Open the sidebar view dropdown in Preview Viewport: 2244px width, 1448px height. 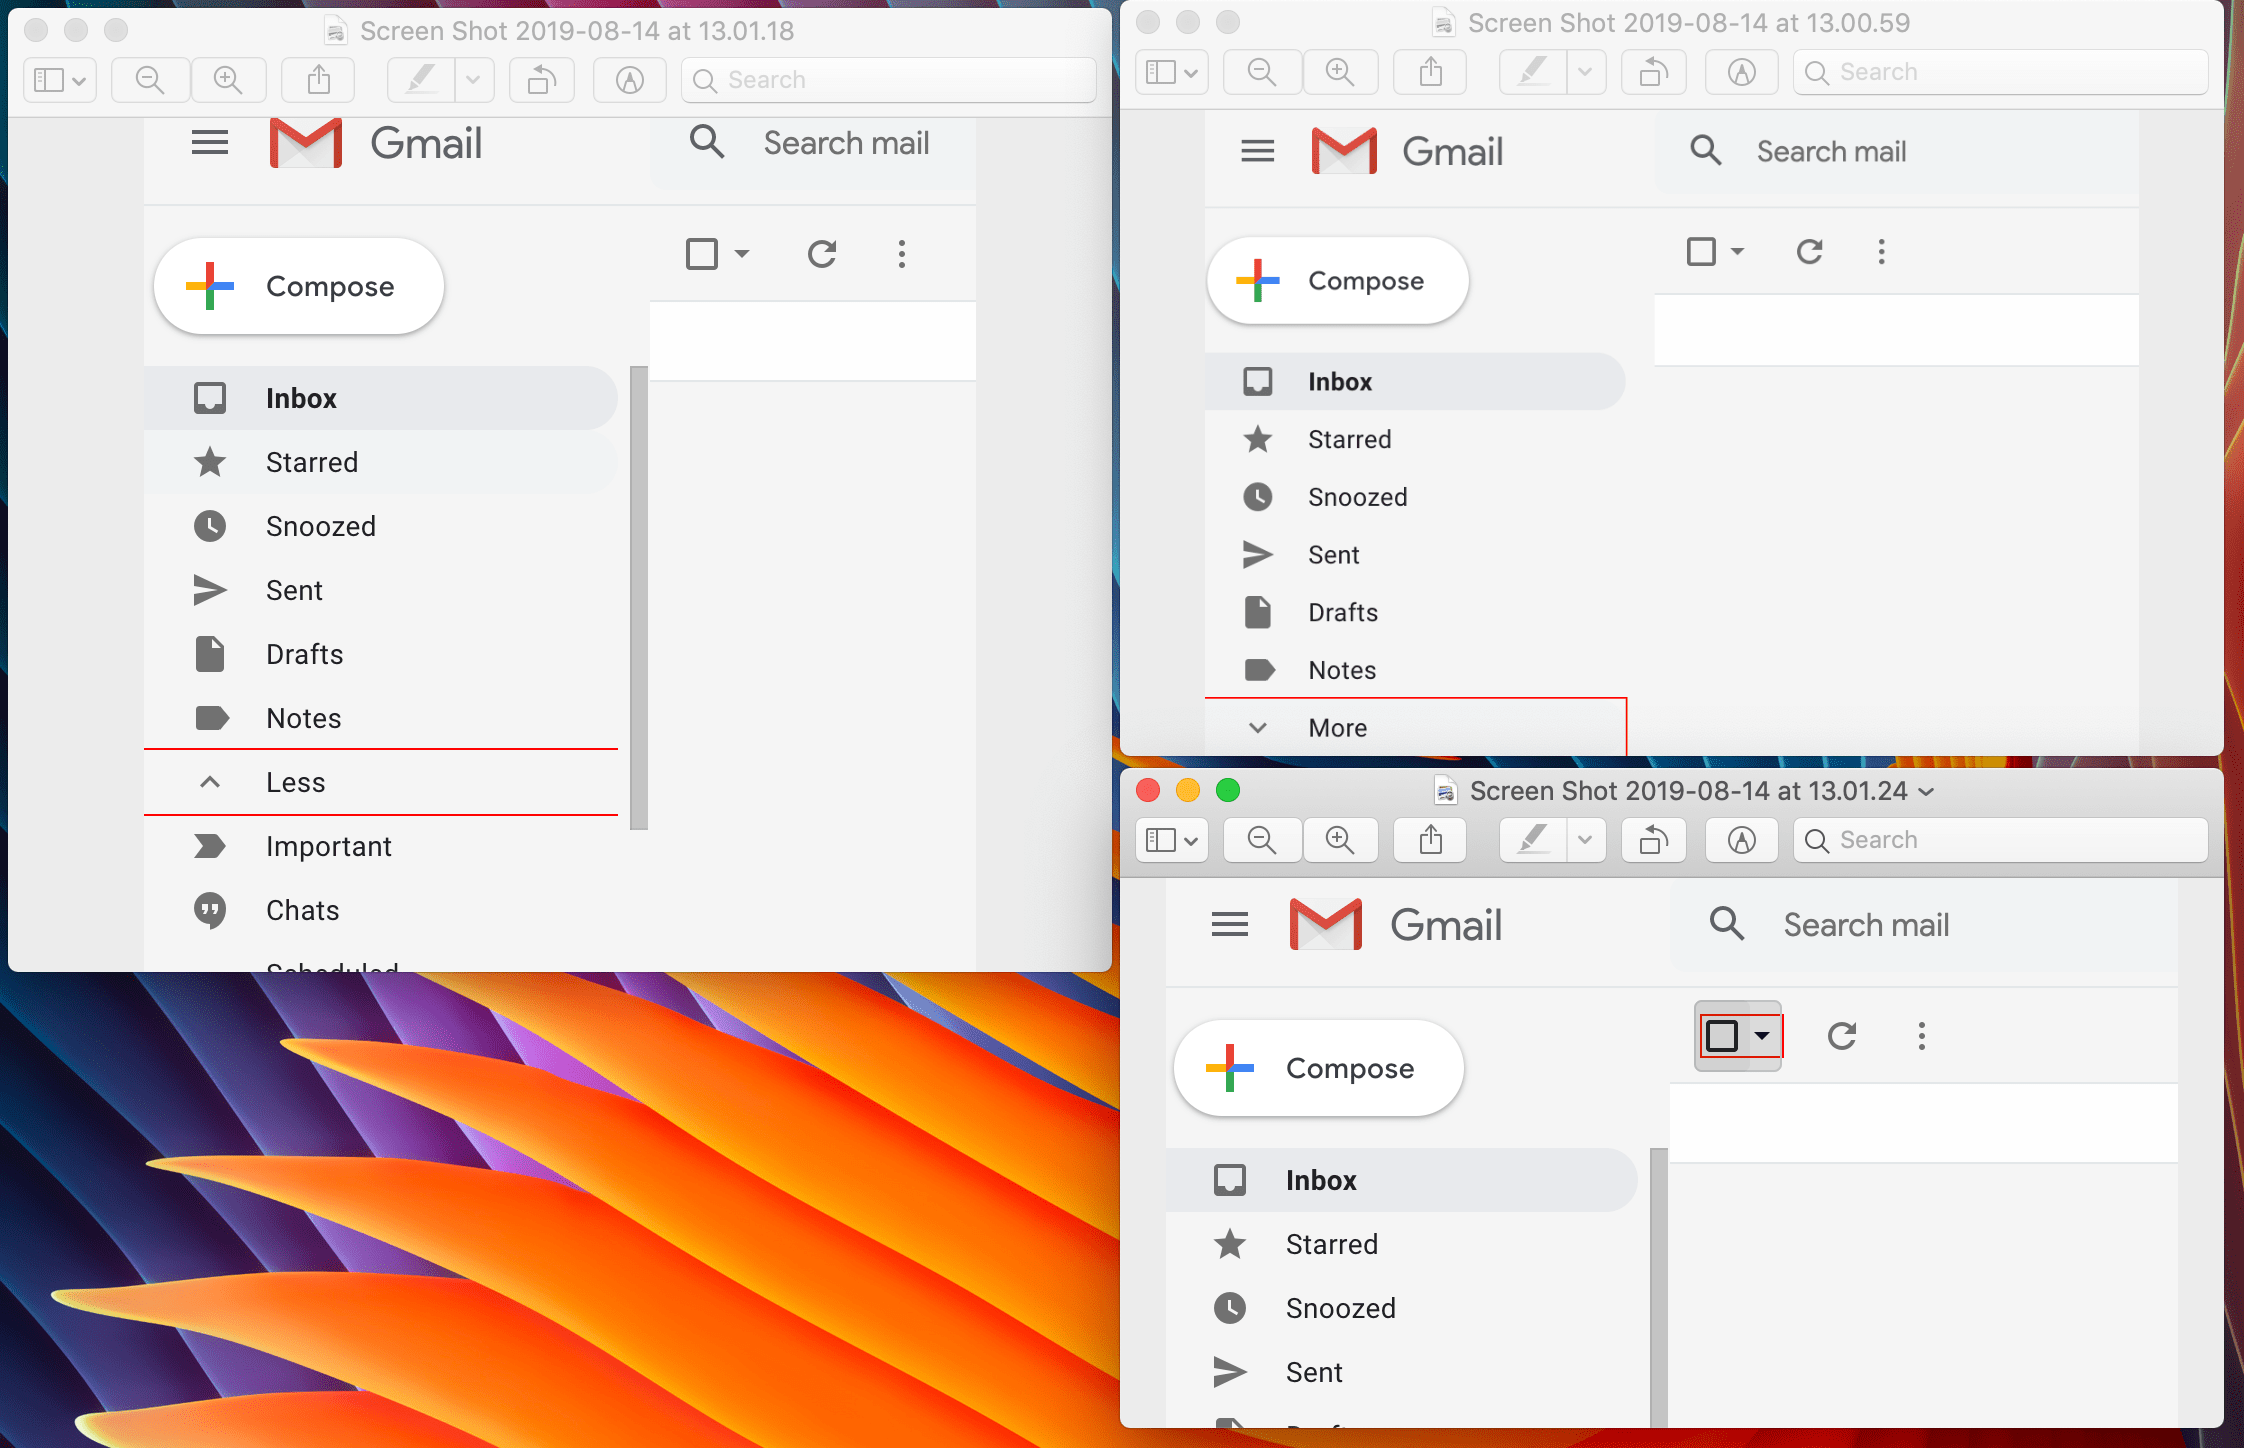point(58,80)
